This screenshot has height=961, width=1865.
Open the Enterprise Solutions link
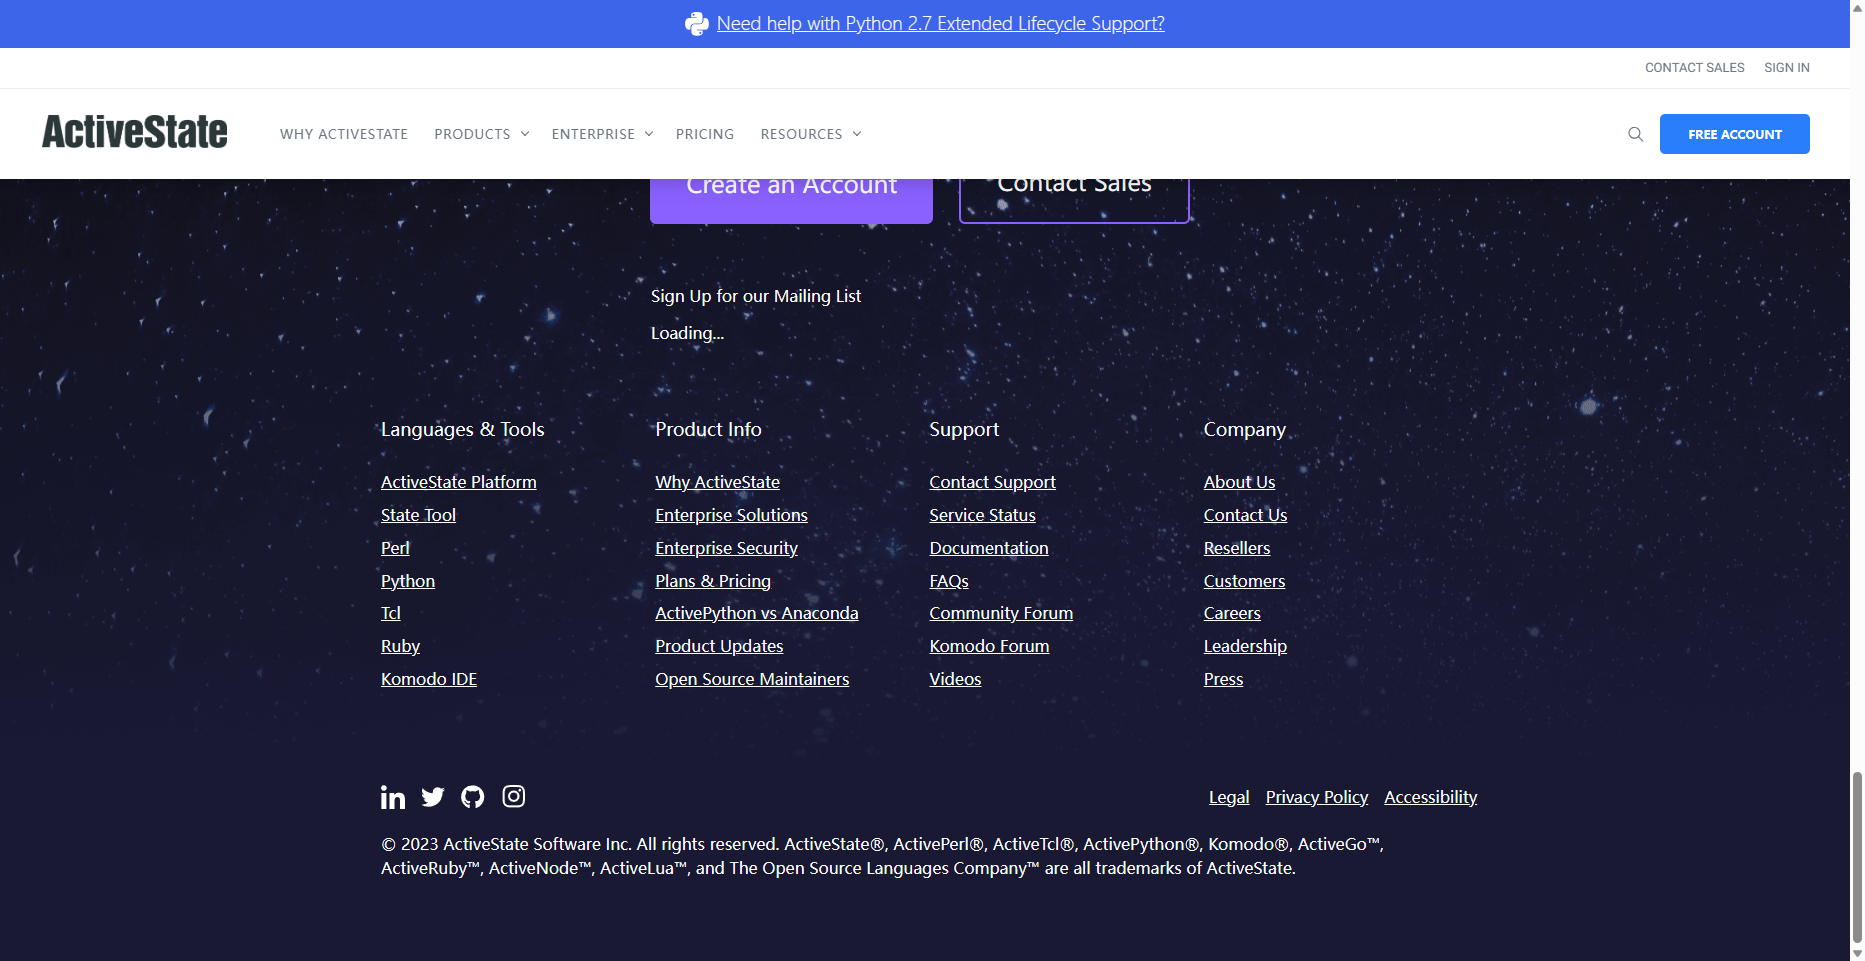[x=731, y=515]
